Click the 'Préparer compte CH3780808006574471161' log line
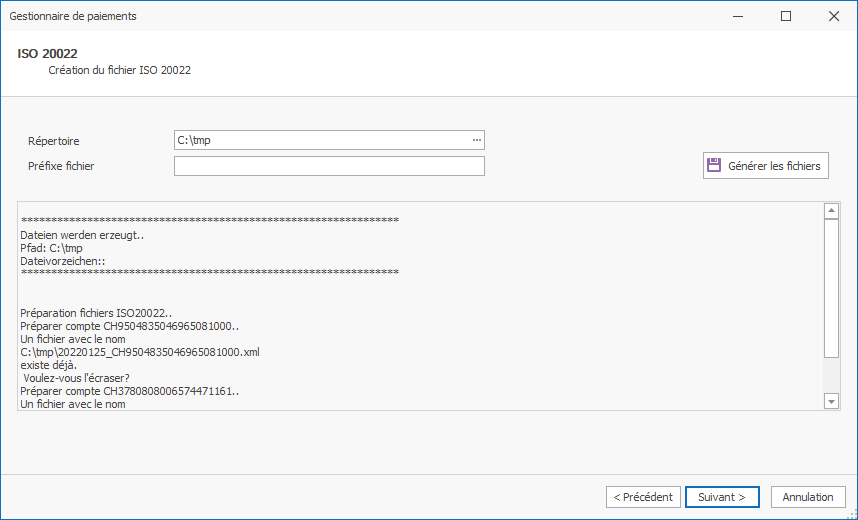Screen dimensions: 858x520 130,392
